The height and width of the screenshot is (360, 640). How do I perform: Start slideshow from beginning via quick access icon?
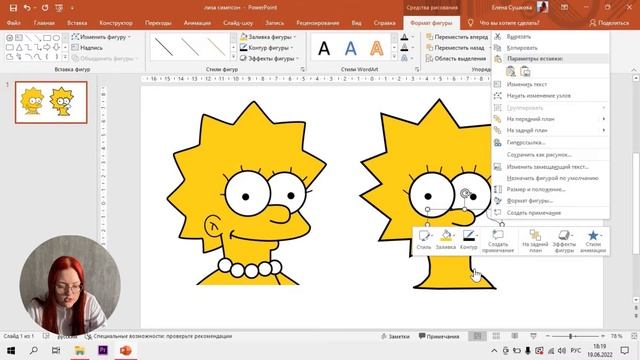pos(59,8)
